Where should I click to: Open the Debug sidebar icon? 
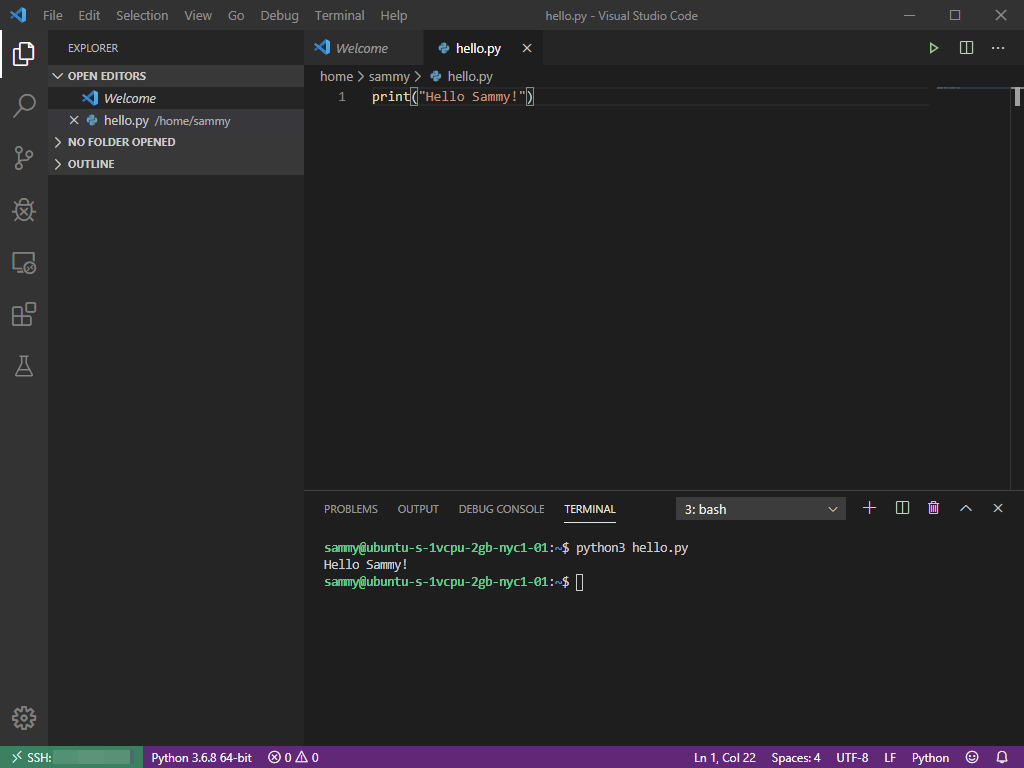23,210
